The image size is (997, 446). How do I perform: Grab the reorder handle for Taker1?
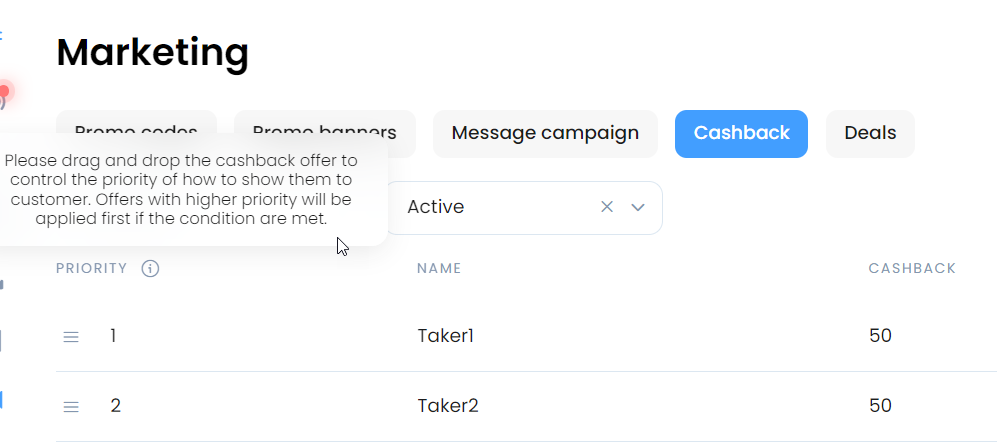tap(71, 337)
